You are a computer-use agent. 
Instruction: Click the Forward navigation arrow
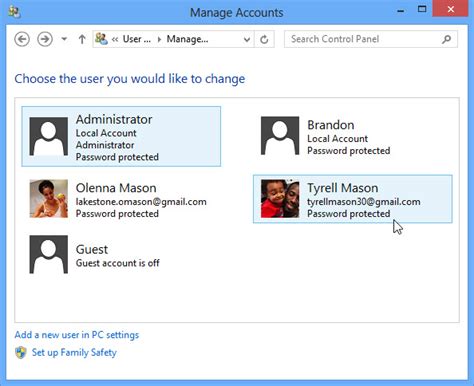45,39
